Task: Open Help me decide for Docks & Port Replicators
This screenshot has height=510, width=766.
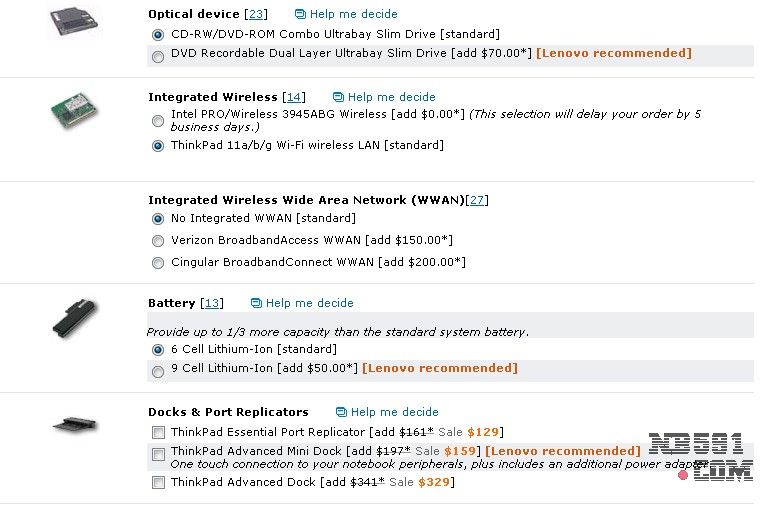Action: [x=394, y=412]
